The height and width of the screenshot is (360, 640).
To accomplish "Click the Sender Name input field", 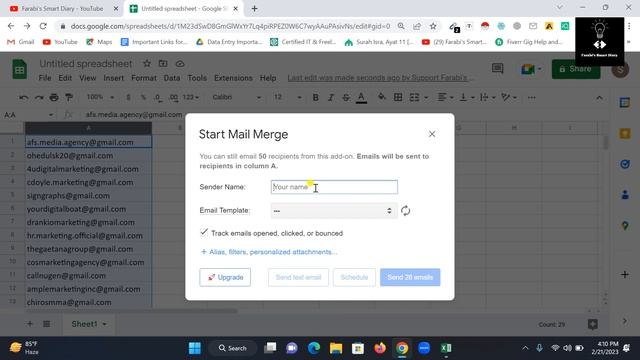I will point(334,187).
